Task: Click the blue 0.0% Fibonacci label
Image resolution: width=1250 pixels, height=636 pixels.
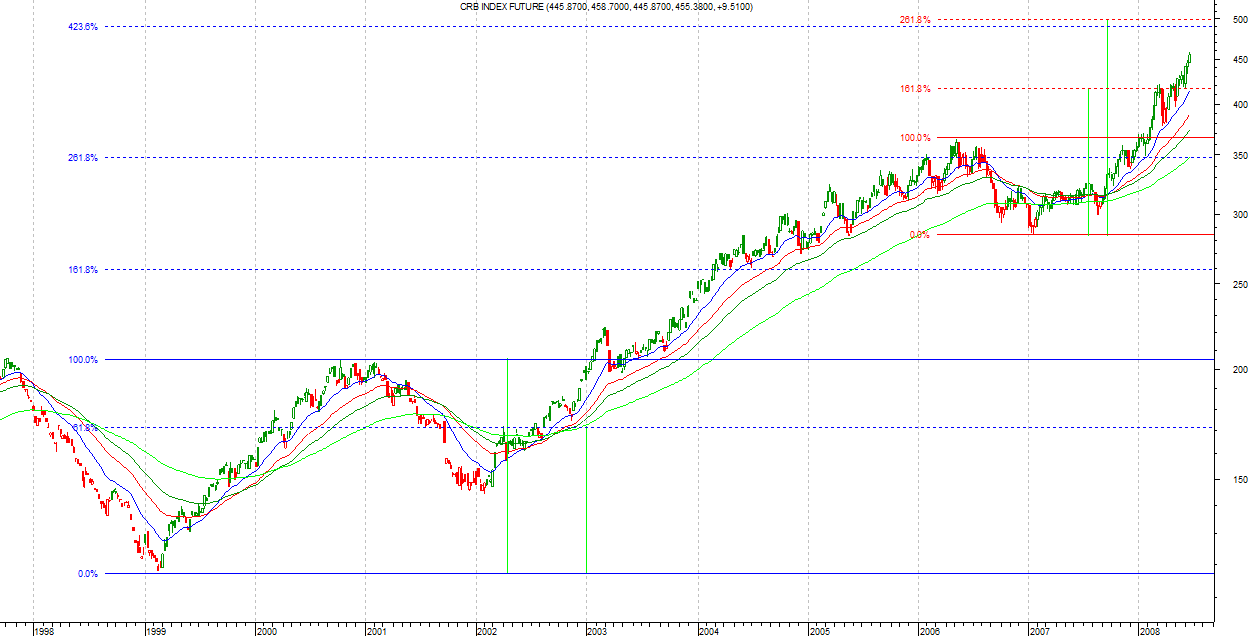Action: (87, 573)
